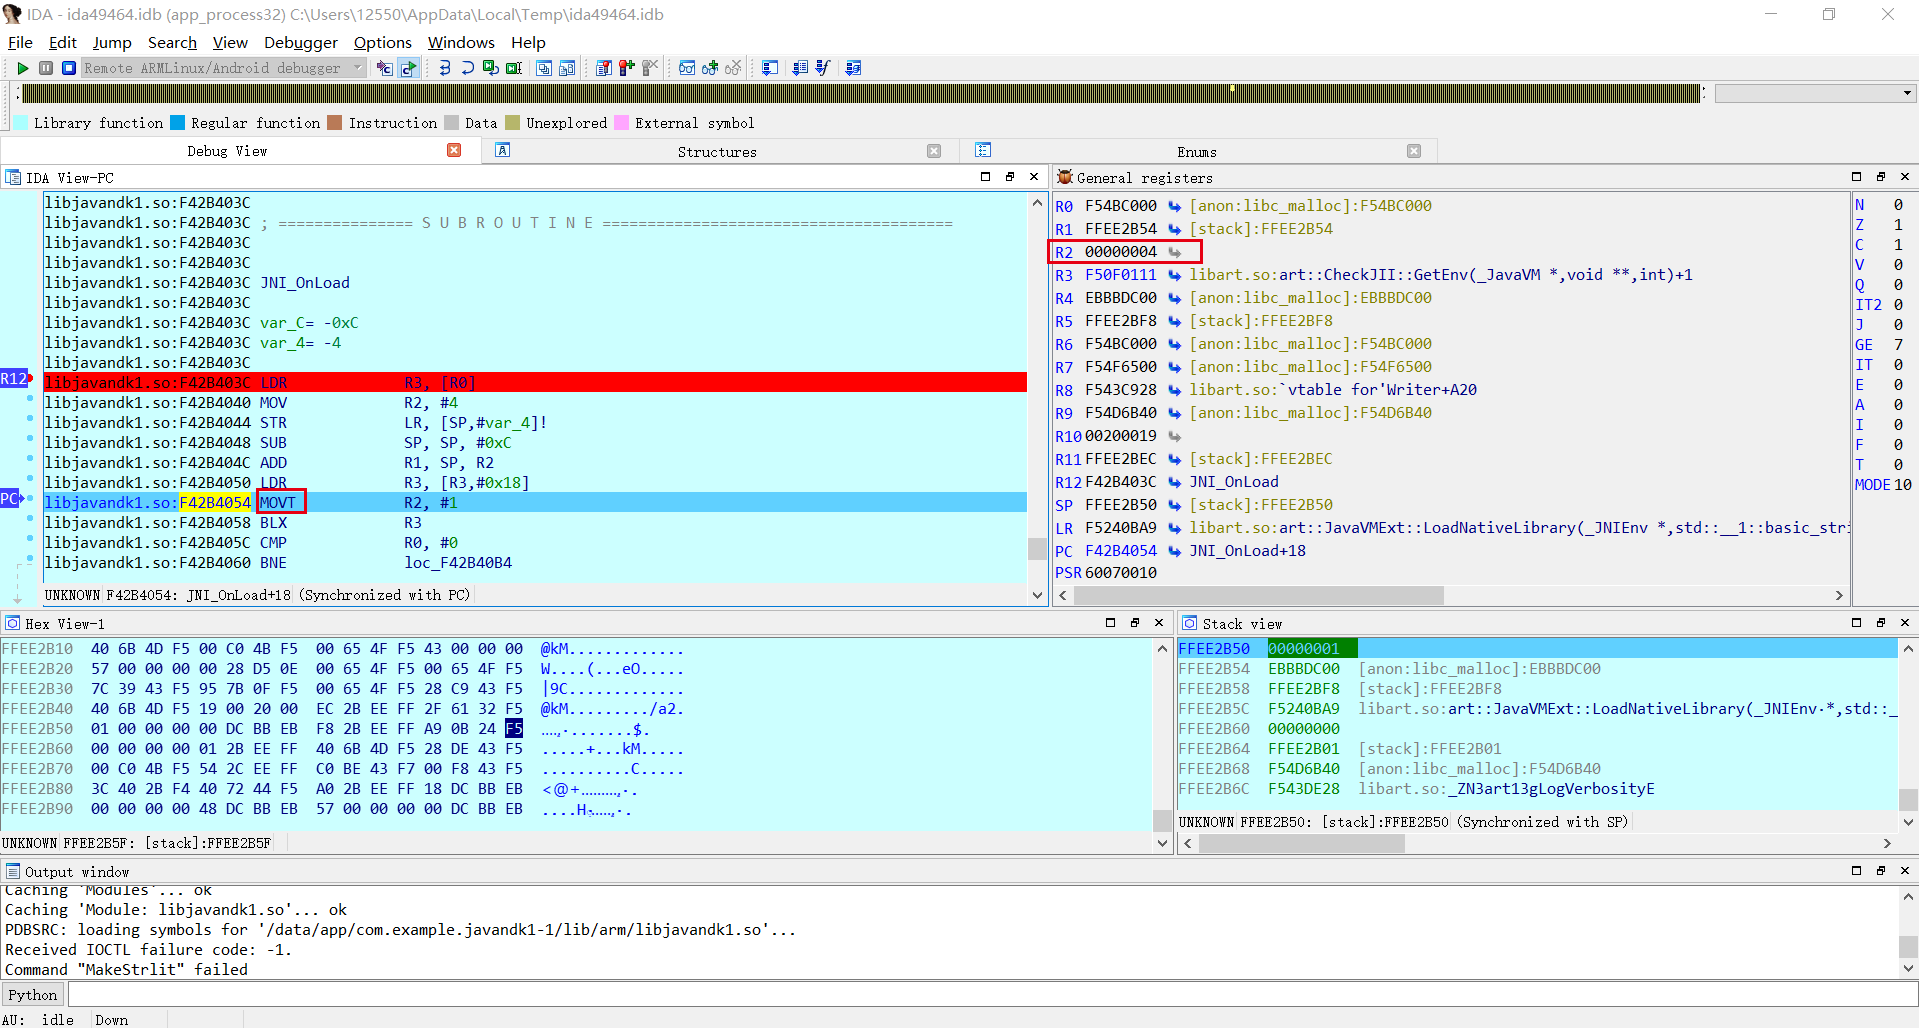The width and height of the screenshot is (1919, 1028).
Task: Close the Structures tab
Action: point(934,151)
